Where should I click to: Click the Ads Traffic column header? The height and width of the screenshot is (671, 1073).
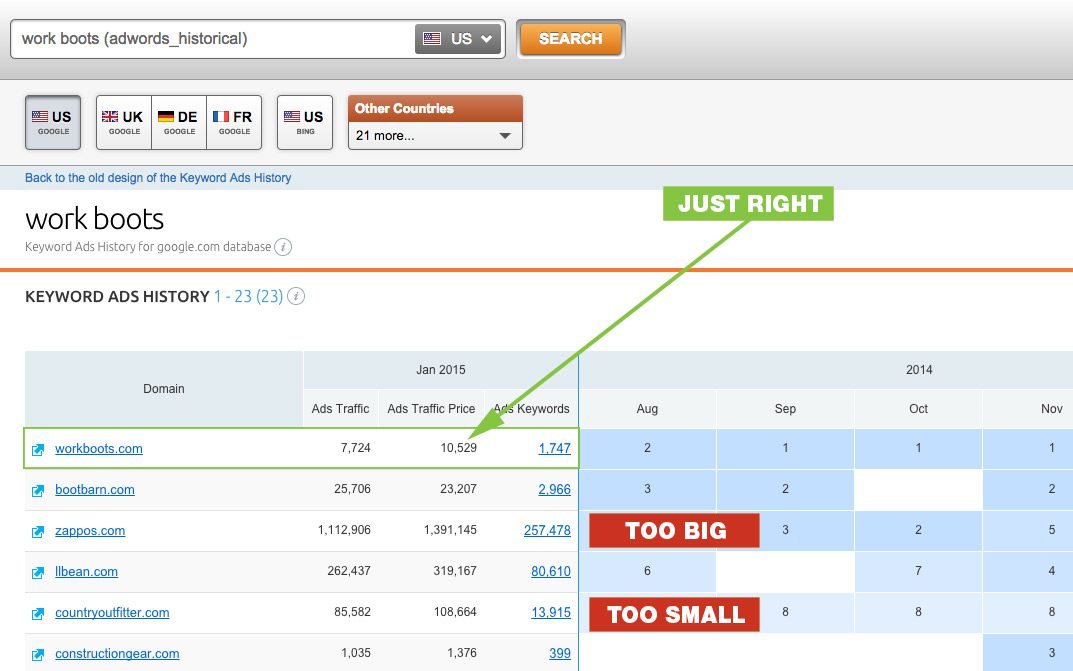point(340,409)
